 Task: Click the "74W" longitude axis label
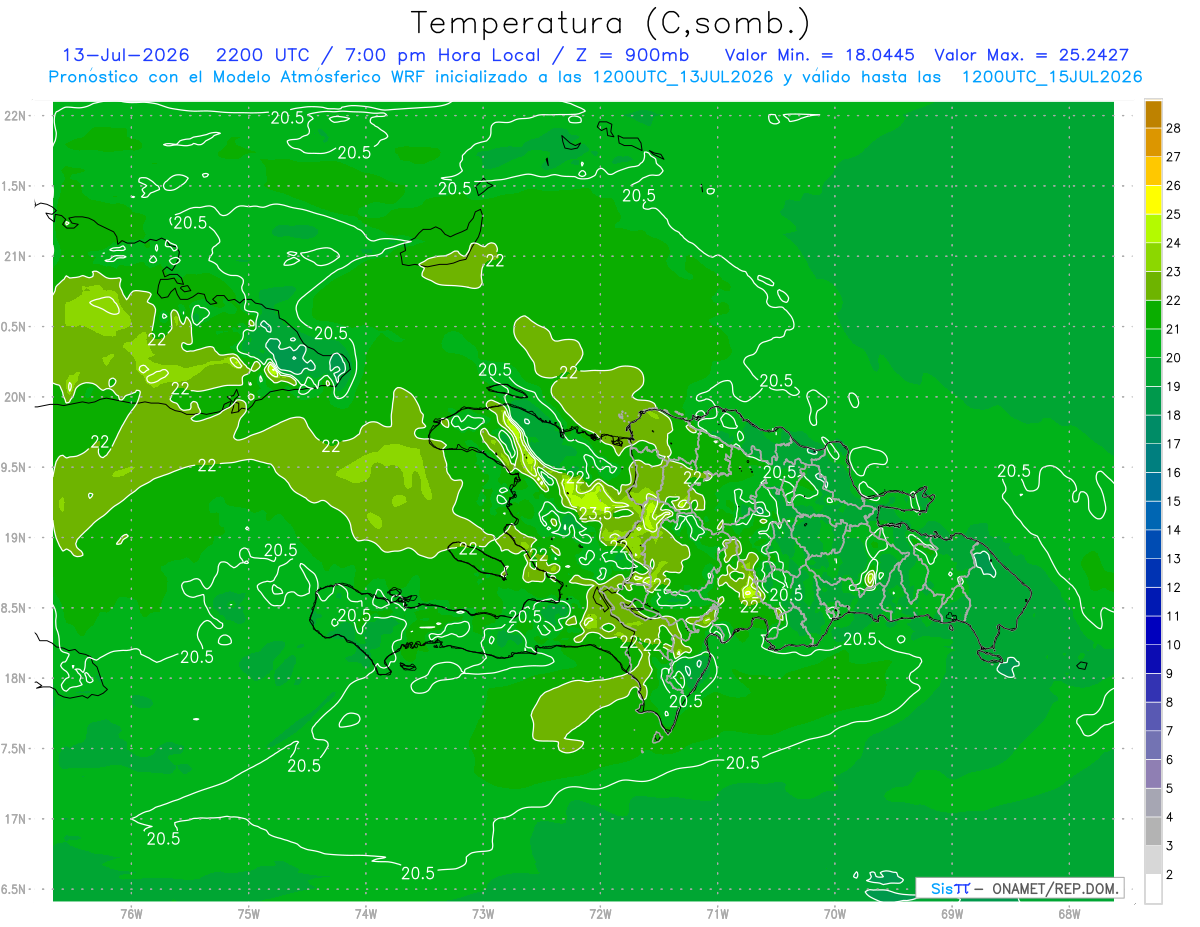click(366, 914)
